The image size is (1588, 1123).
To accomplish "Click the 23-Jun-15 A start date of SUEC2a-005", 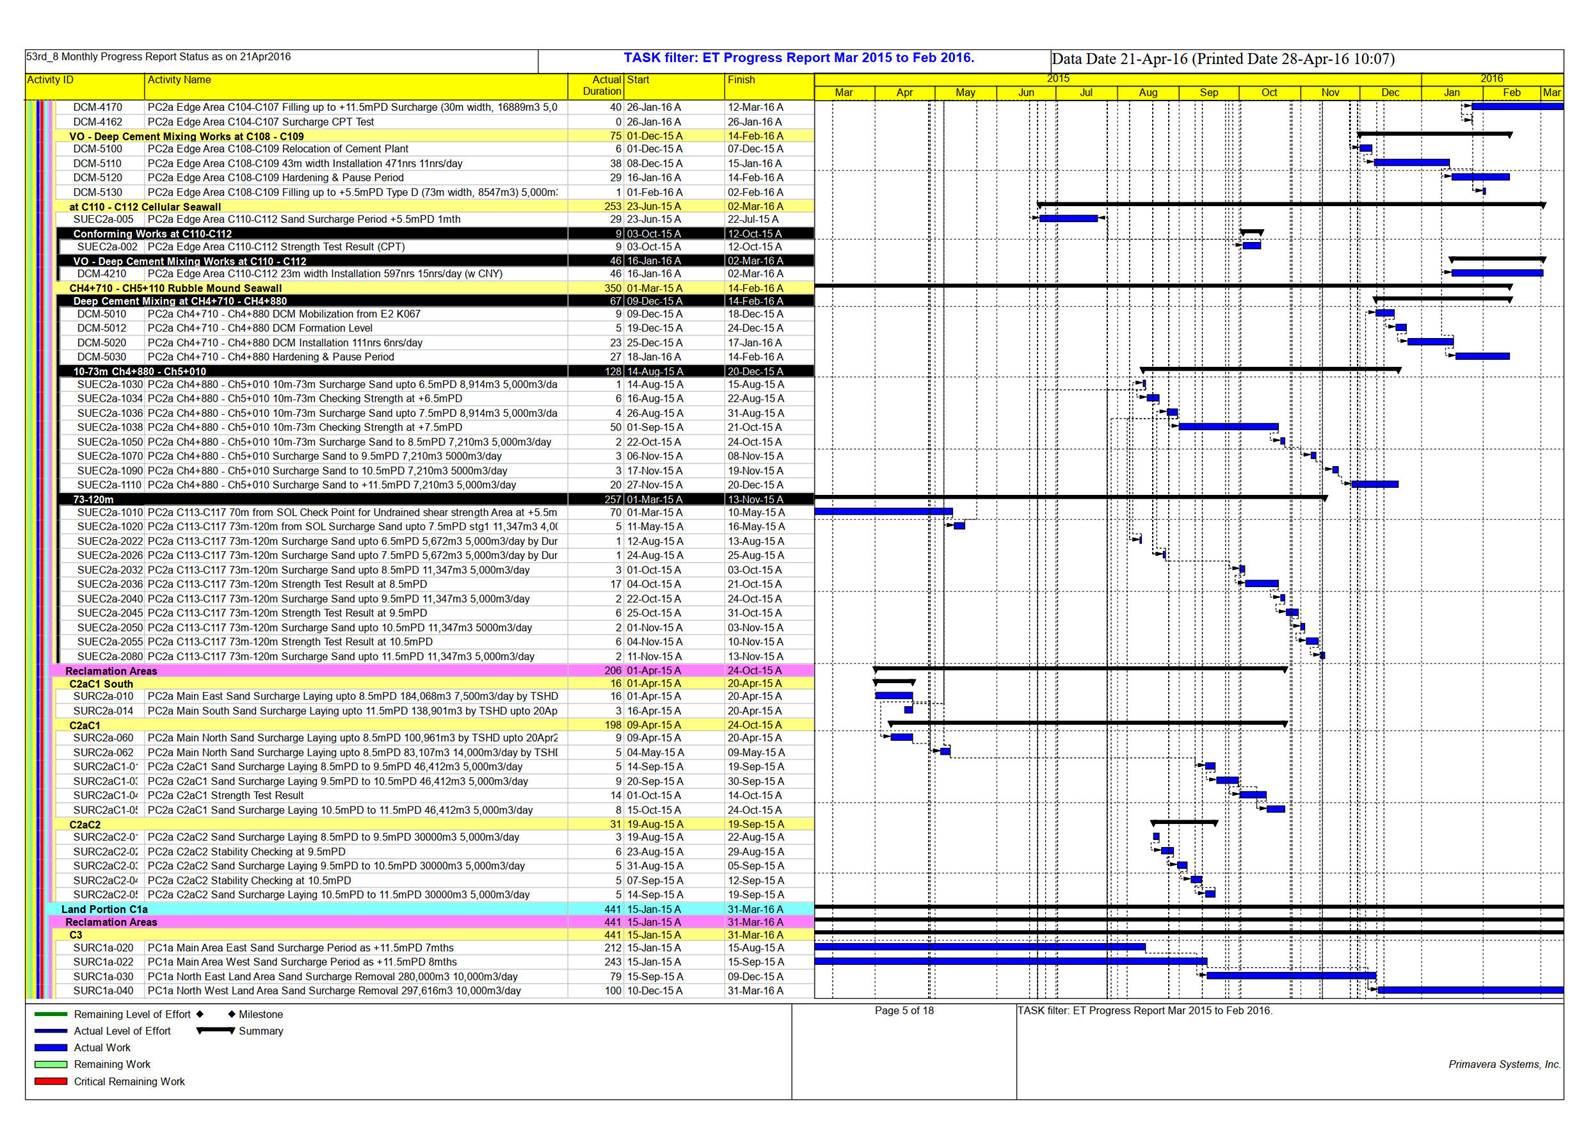I will (655, 219).
